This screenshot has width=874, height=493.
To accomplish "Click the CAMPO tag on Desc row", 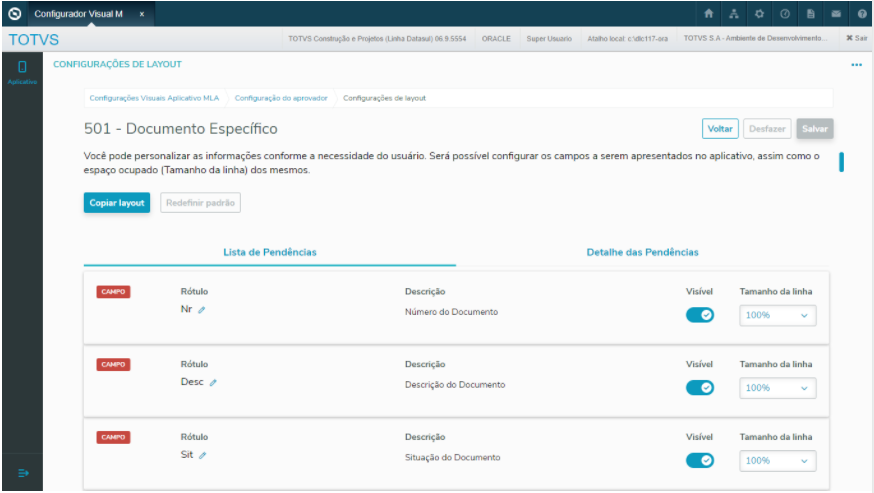I will point(113,365).
